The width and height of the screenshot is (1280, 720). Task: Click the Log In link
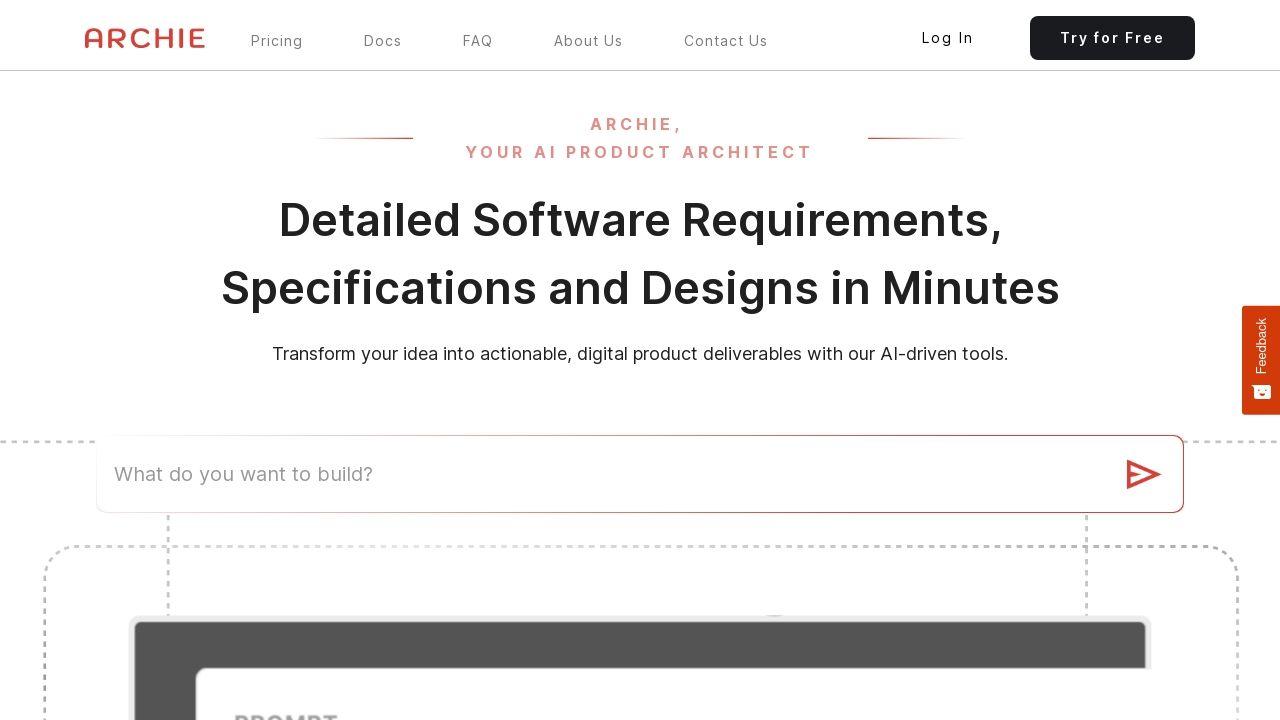pos(947,38)
